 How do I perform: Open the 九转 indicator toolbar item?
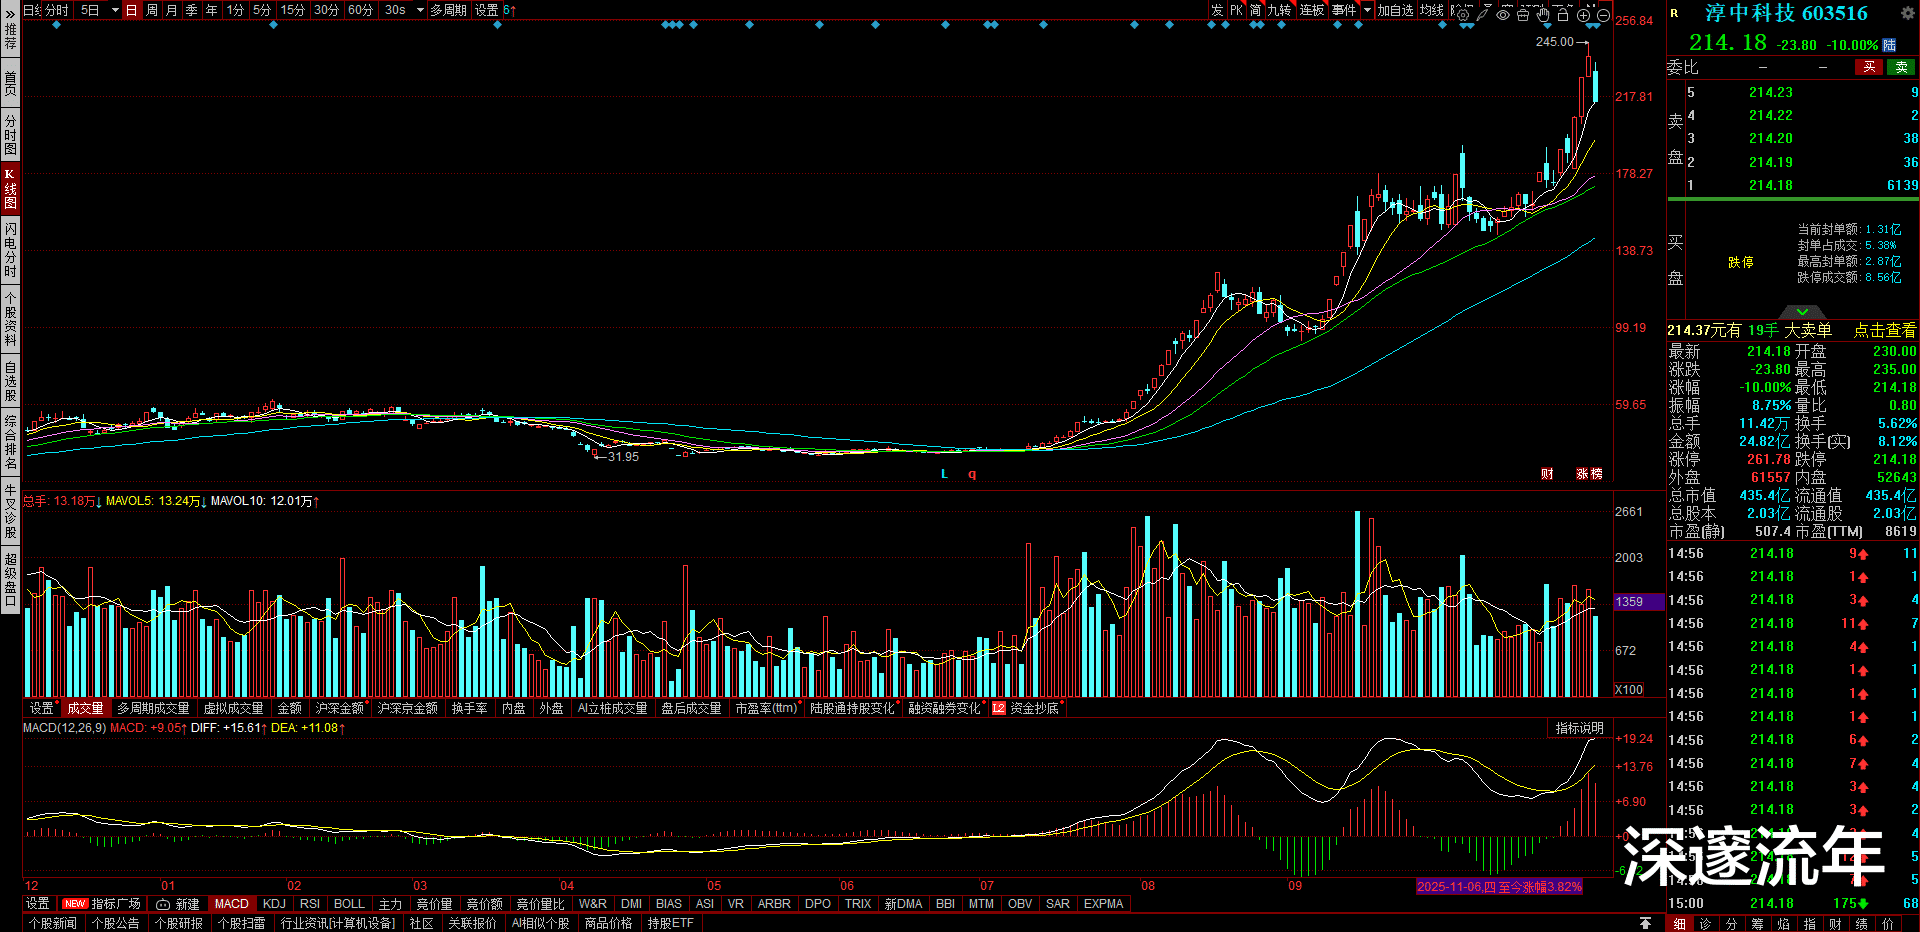click(1280, 10)
